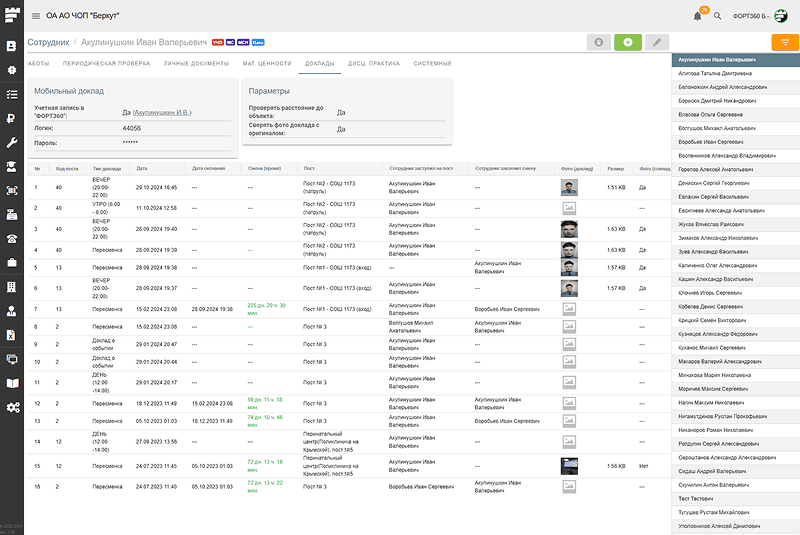Open the checklist tasks sidebar icon
Screen dimensions: 800x535
[x=12, y=94]
